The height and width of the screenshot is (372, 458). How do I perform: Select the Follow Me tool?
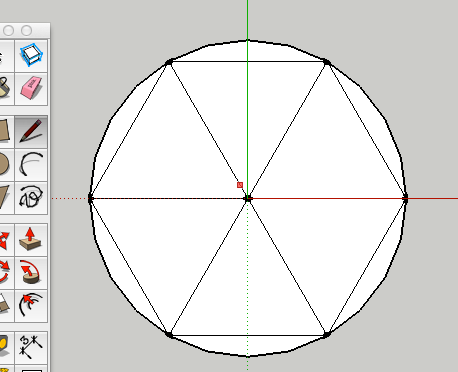31,272
